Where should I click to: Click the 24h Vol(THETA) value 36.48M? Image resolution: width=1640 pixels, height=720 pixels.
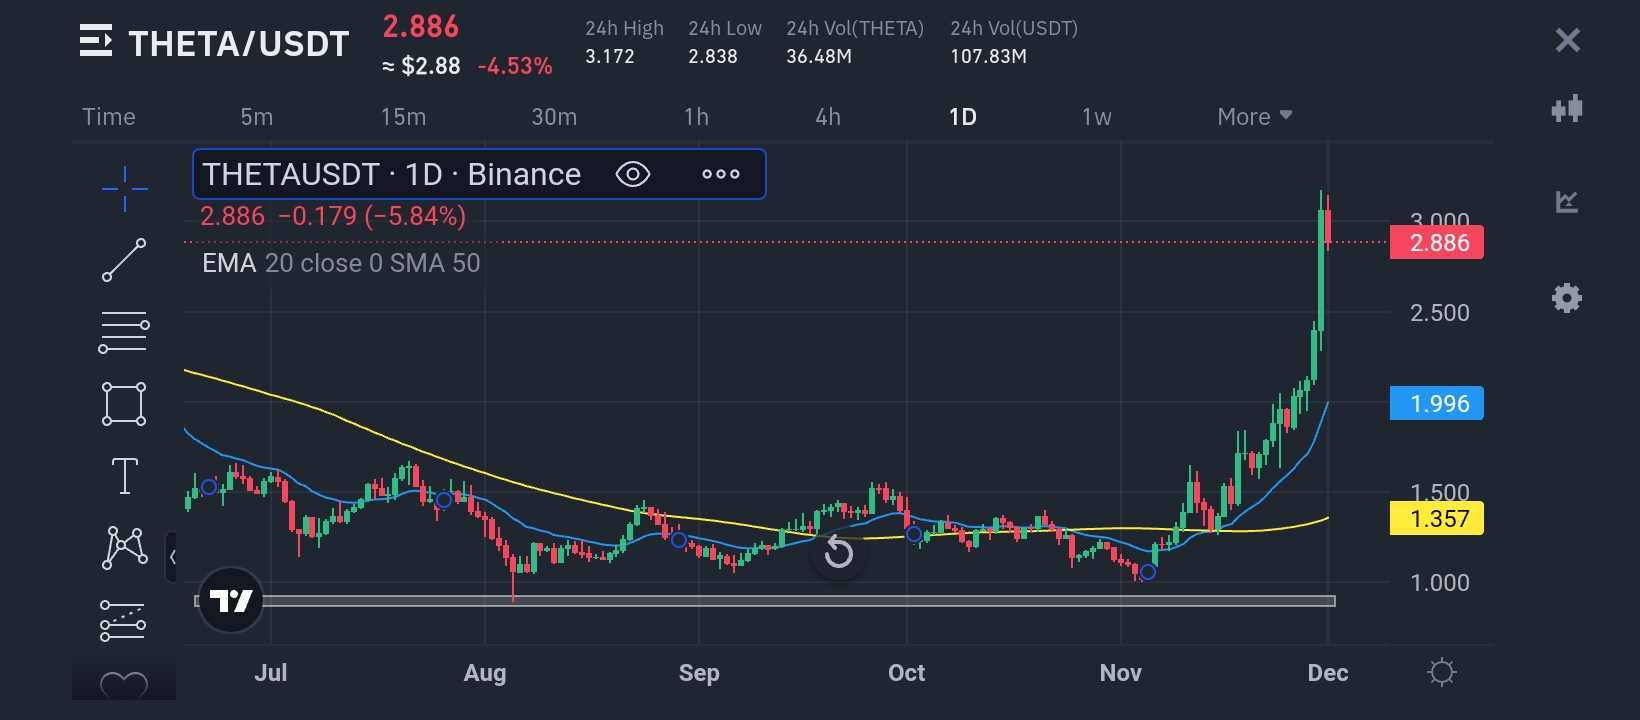(x=819, y=57)
